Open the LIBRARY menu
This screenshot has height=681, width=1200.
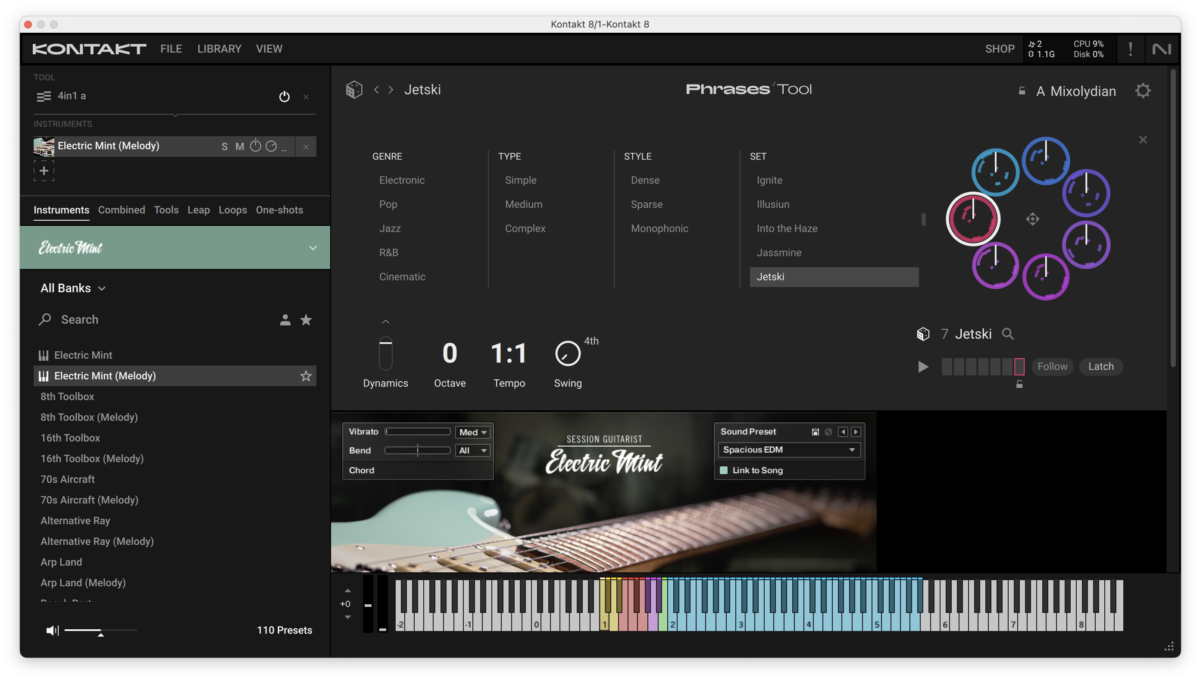pyautogui.click(x=219, y=49)
